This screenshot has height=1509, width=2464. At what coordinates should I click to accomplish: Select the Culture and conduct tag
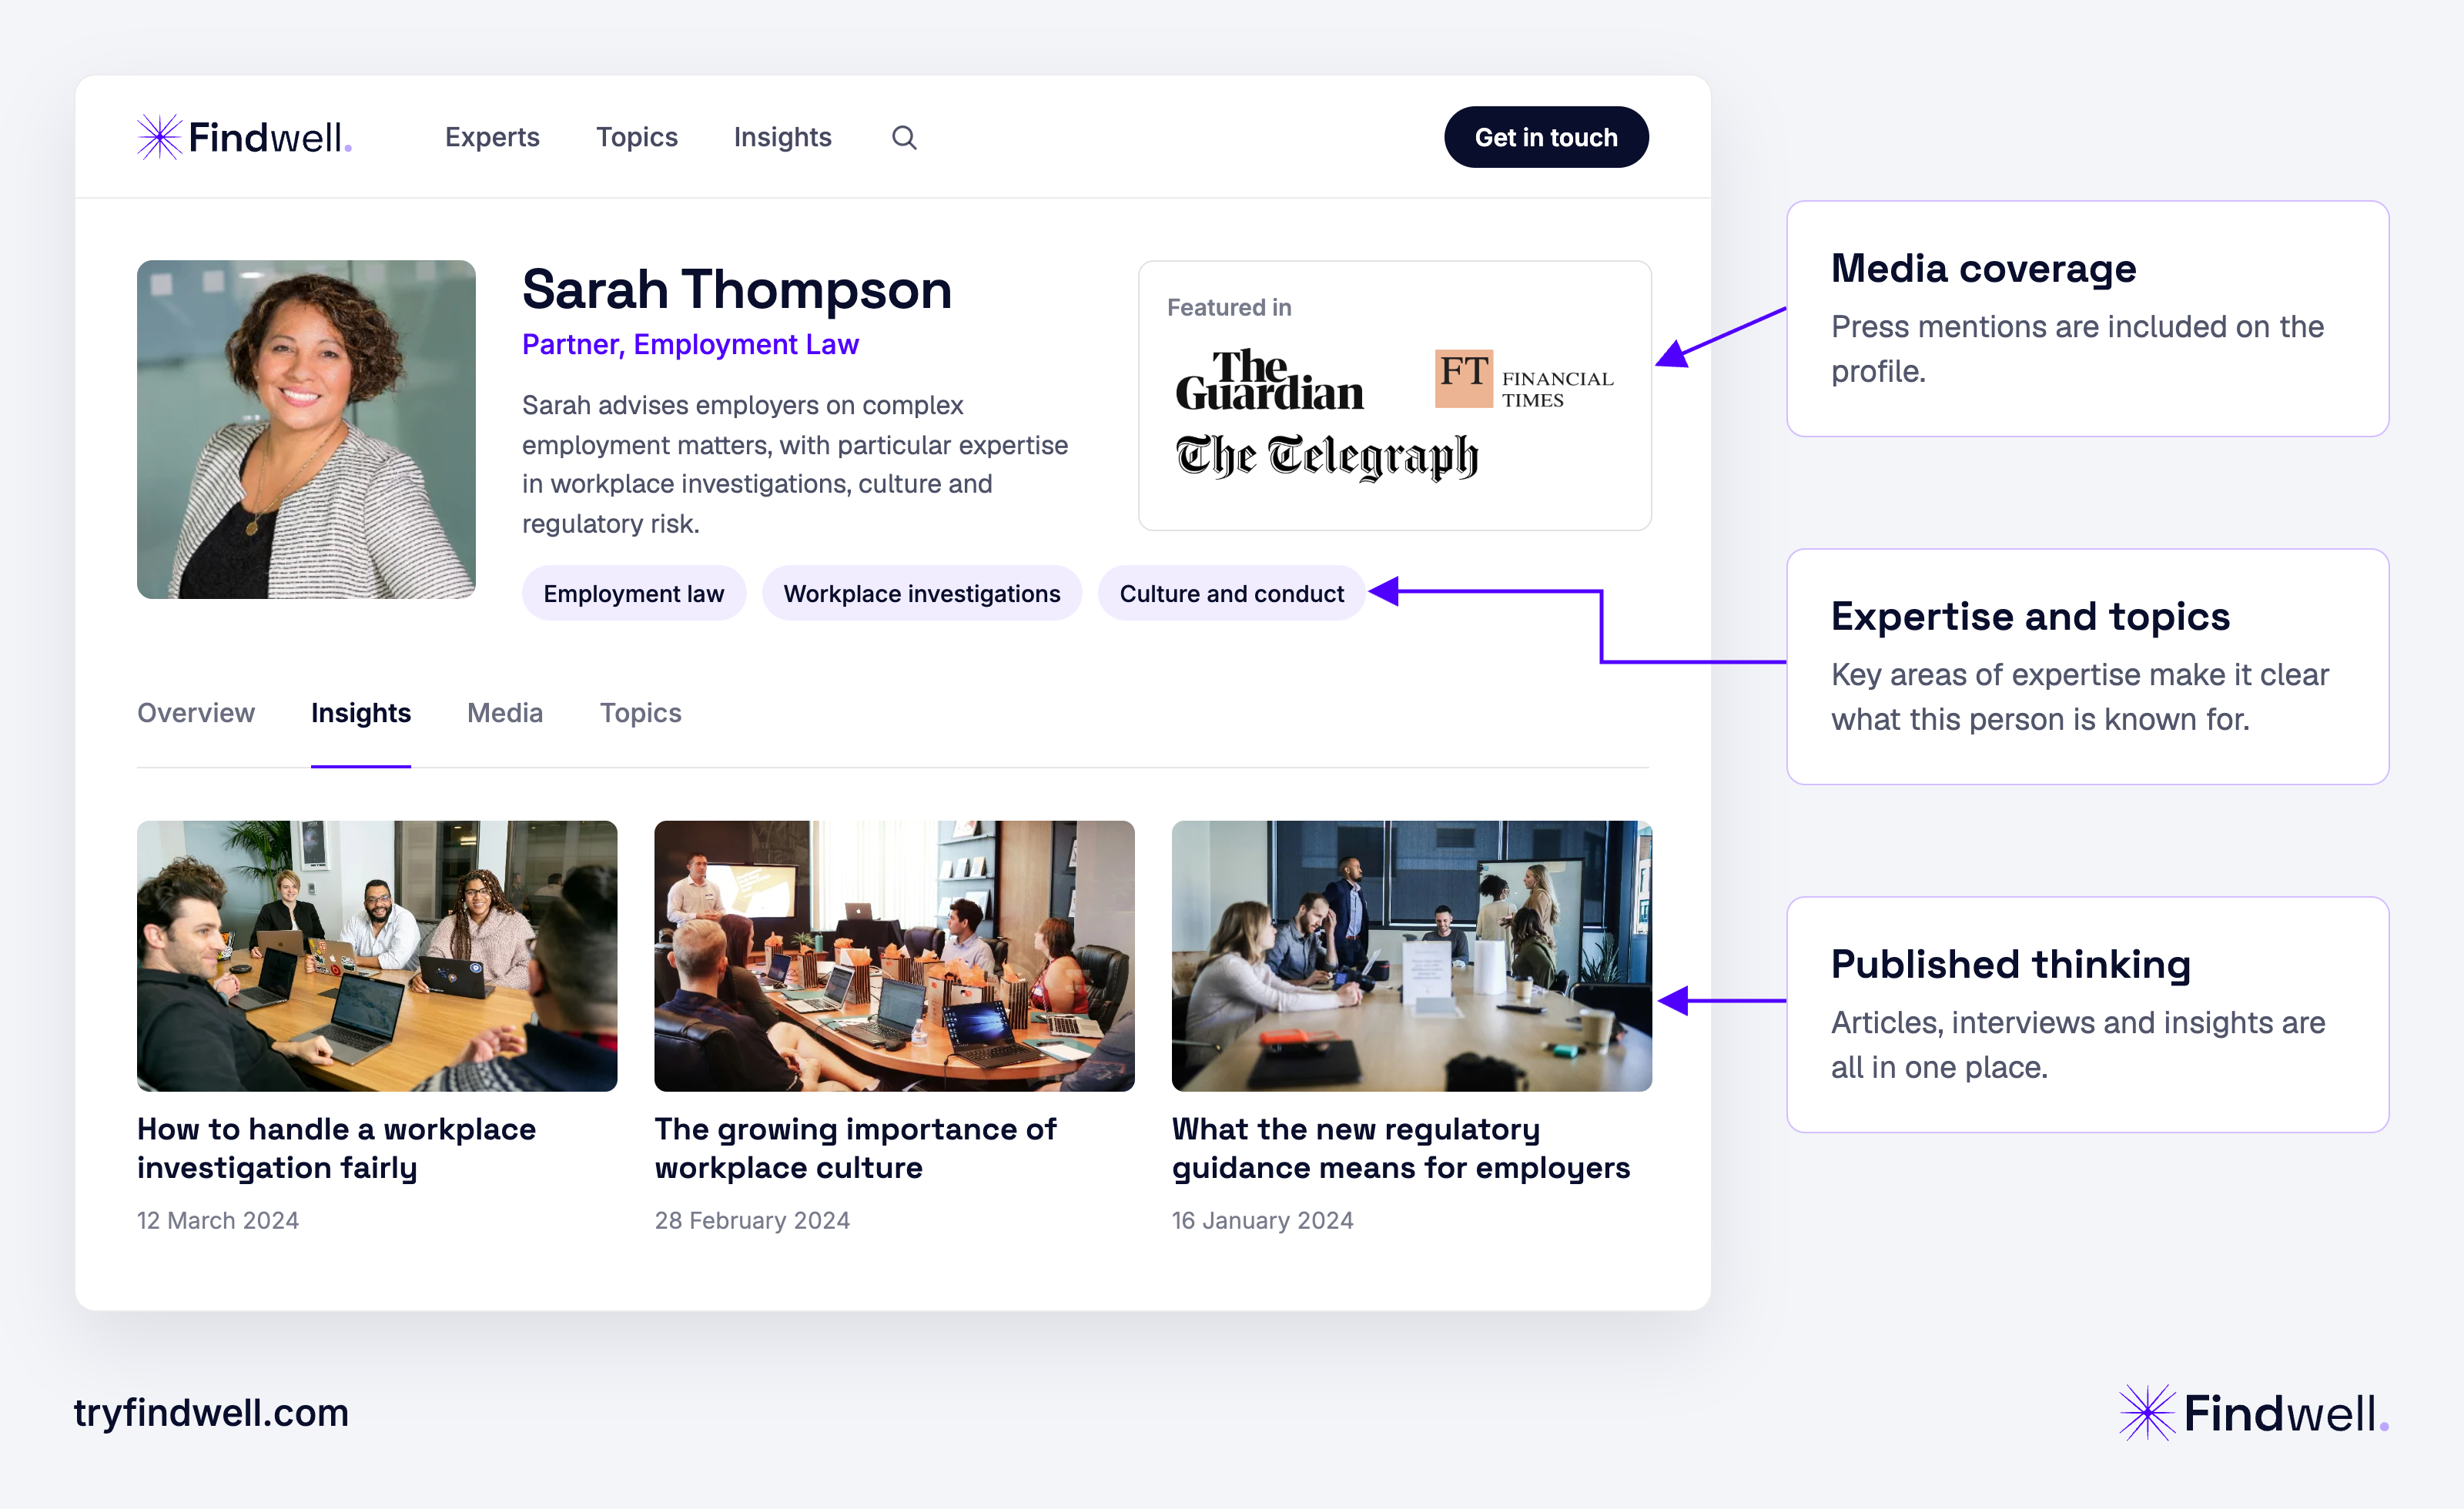pyautogui.click(x=1232, y=593)
